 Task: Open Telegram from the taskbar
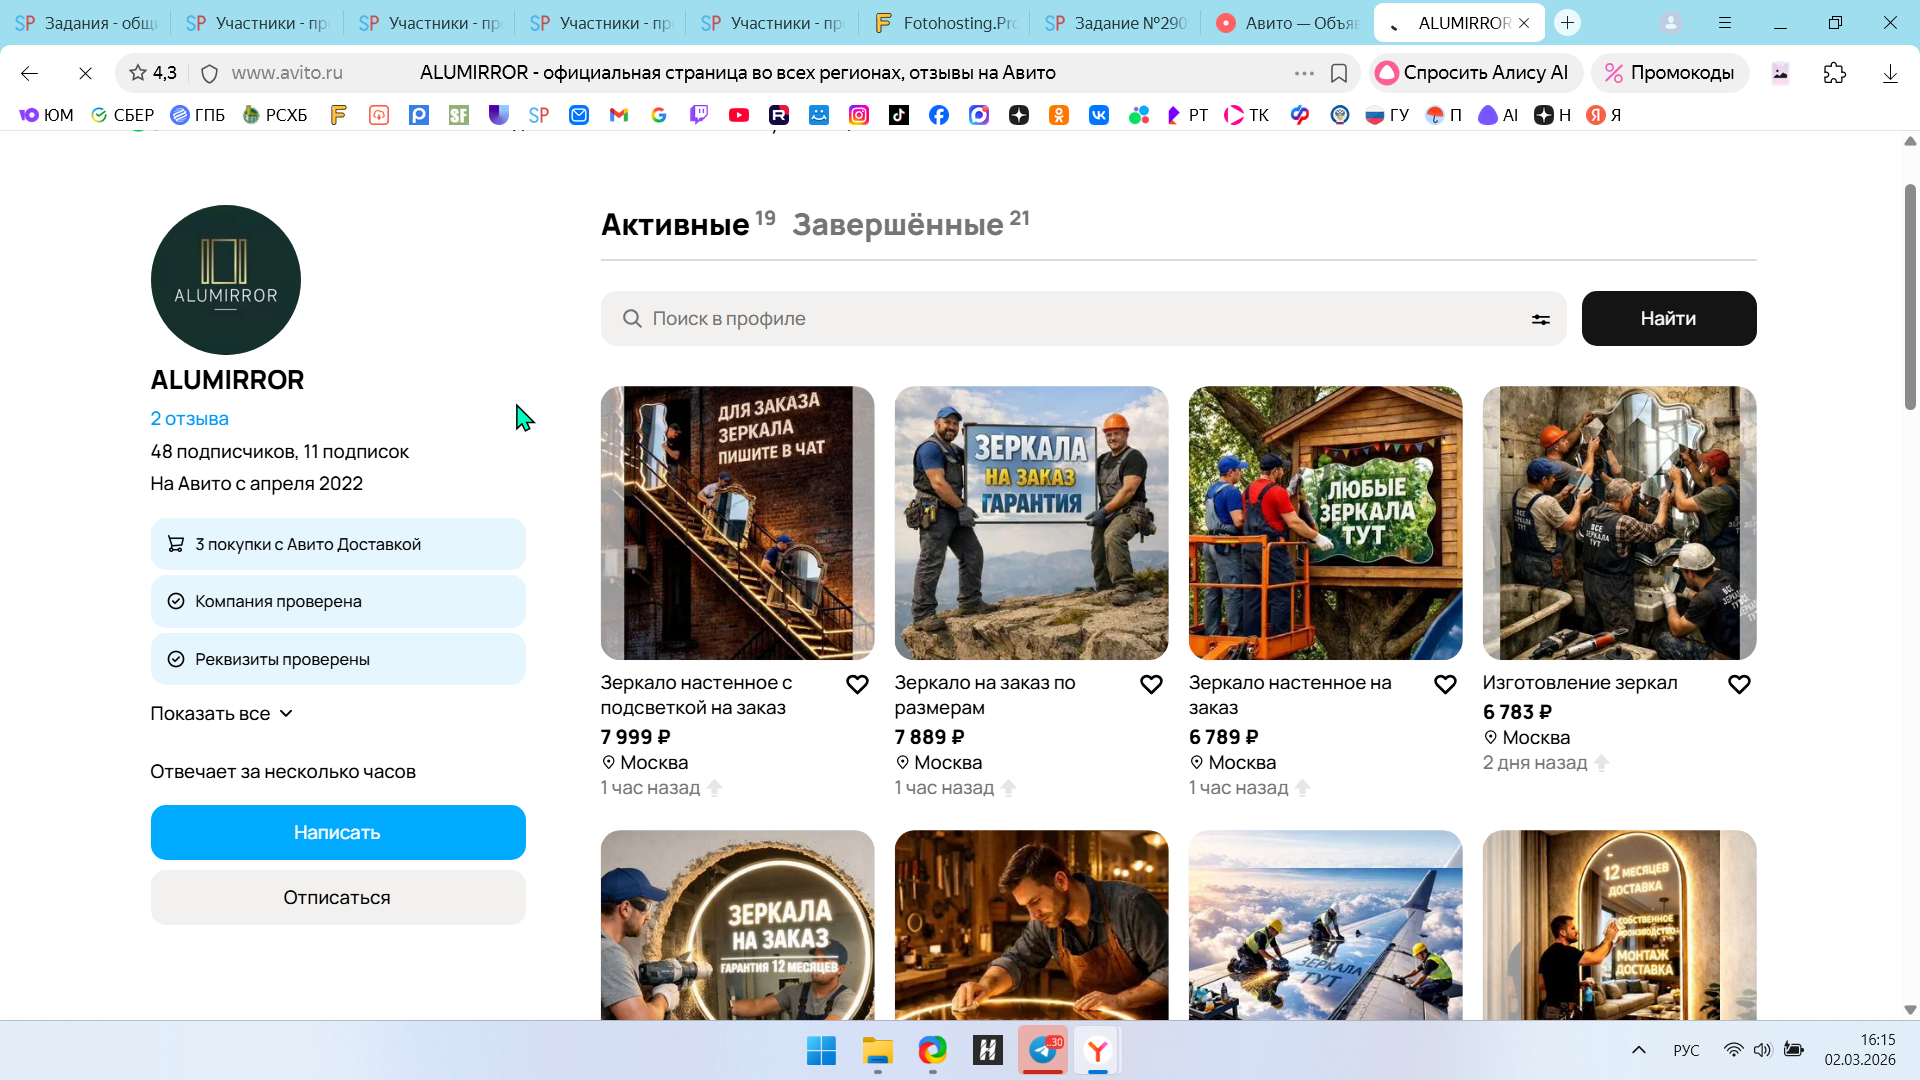click(1043, 1050)
